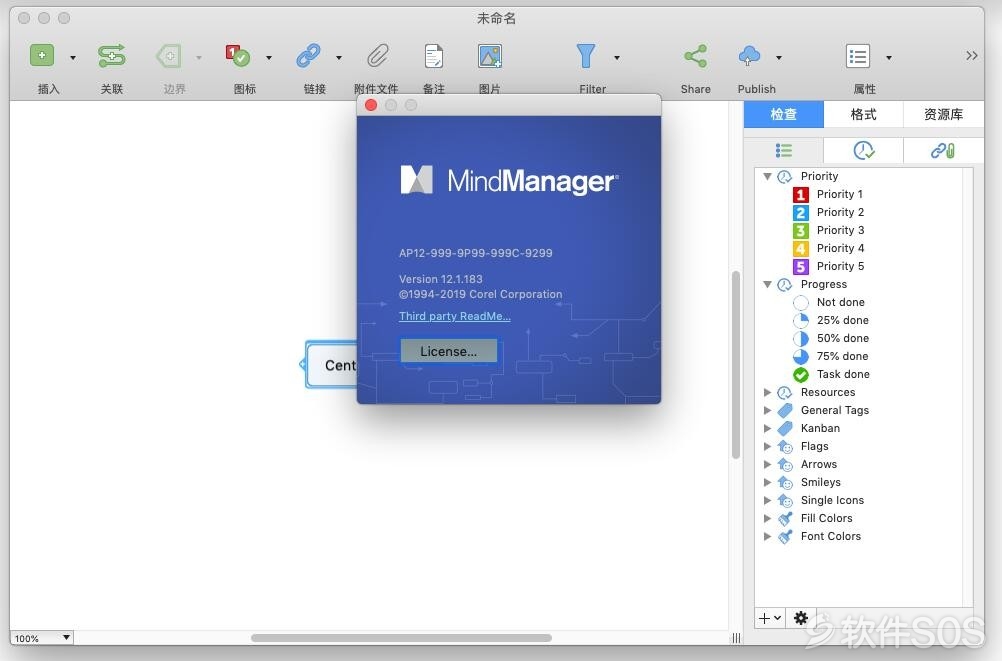Select the Priority 1 marker icon
This screenshot has width=1002, height=661.
(801, 194)
